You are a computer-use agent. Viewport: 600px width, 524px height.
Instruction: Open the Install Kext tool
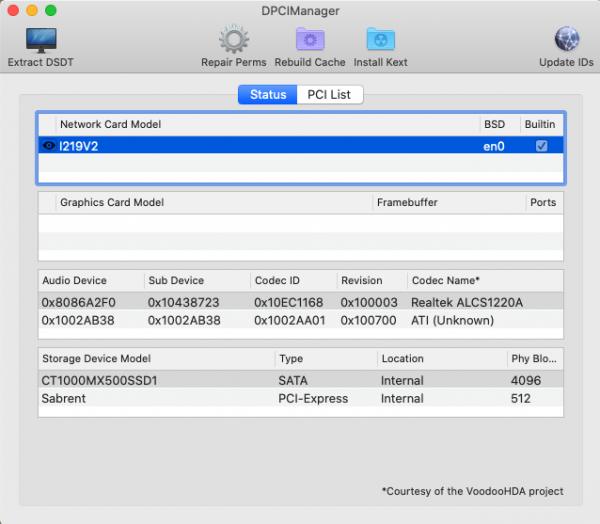(380, 40)
